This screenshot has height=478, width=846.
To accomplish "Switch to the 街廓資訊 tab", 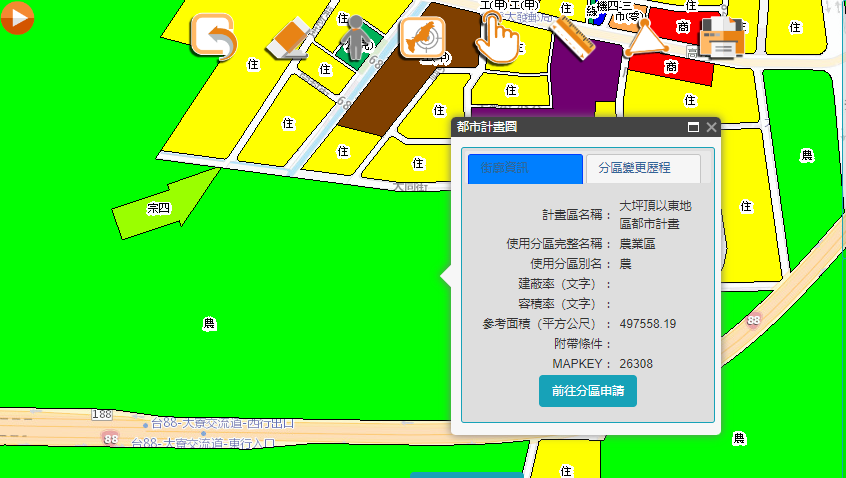I will pyautogui.click(x=525, y=168).
